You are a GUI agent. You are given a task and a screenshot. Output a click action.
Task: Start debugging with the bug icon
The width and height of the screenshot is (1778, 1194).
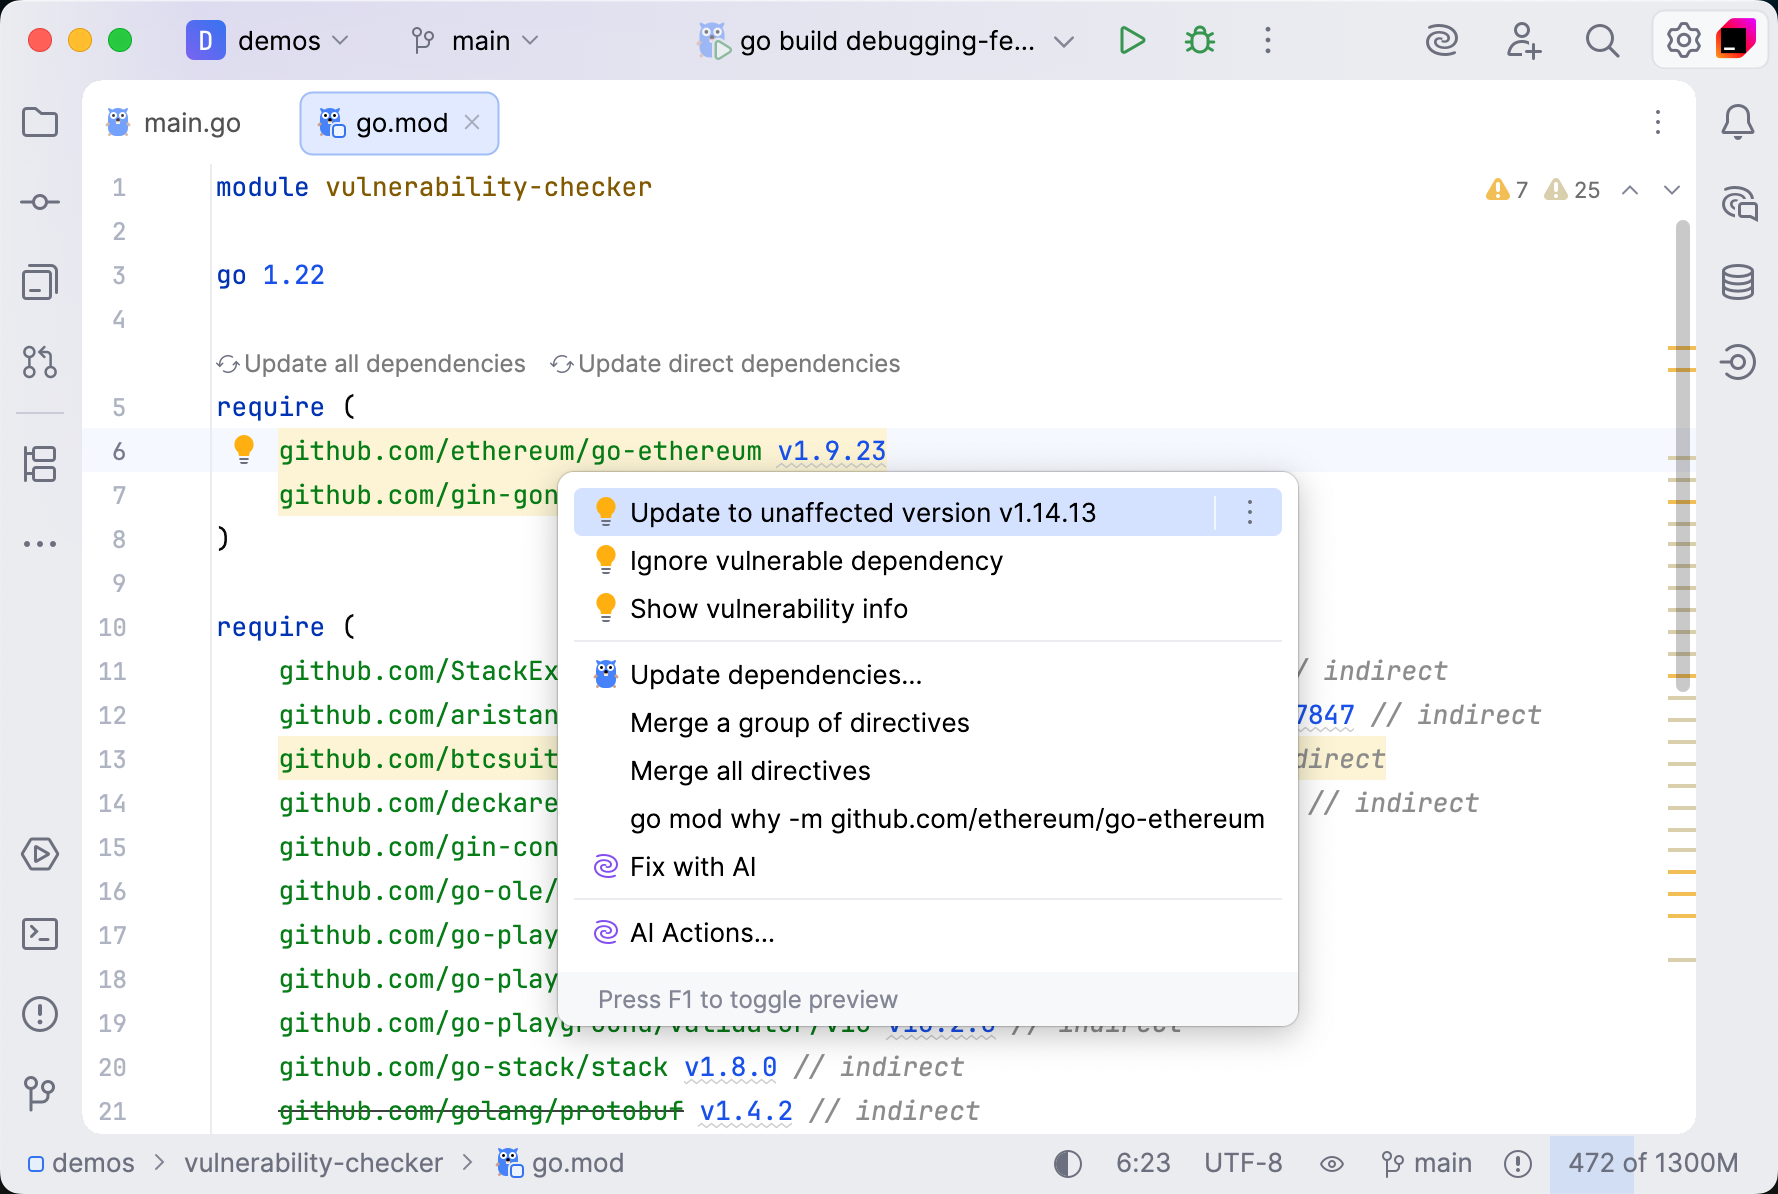tap(1199, 41)
